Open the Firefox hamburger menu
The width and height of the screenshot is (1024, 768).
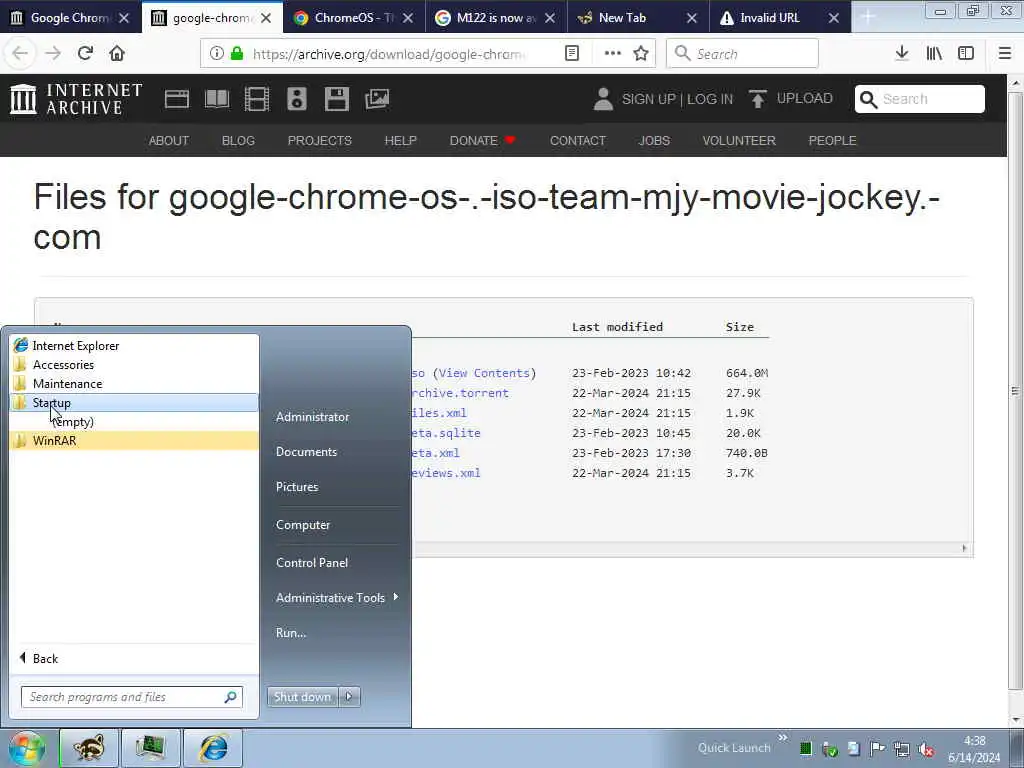coord(1004,54)
